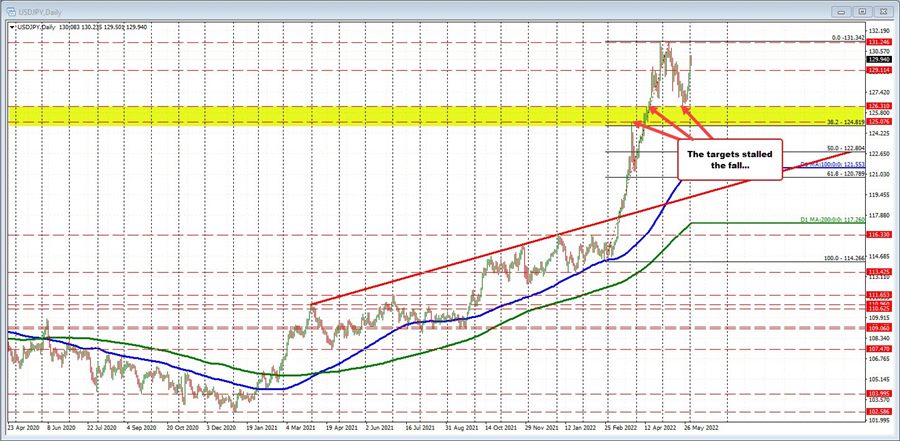The width and height of the screenshot is (900, 441).
Task: Click the 25 Feb 2022 date label
Action: (619, 428)
